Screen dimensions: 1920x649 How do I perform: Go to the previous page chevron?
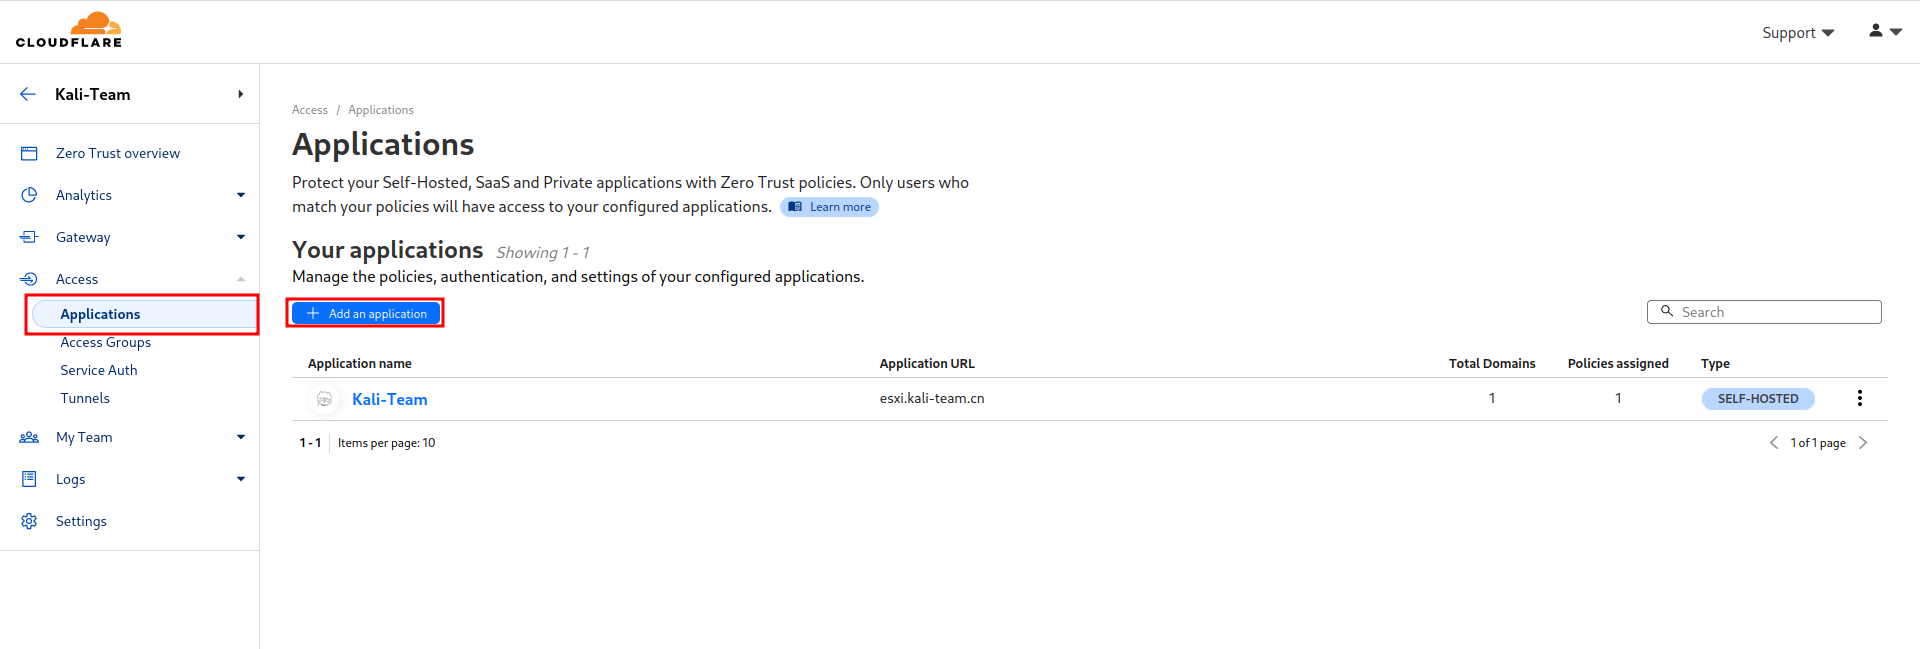click(1774, 442)
